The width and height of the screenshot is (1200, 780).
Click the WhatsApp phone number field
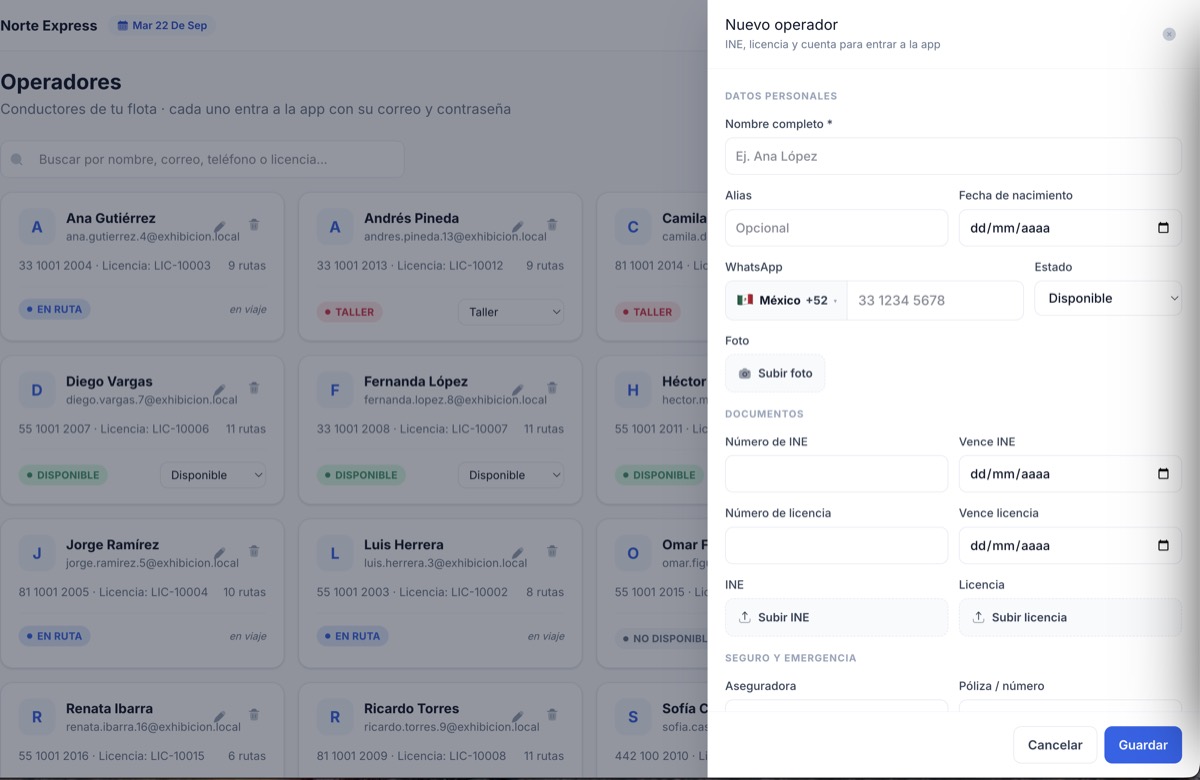pyautogui.click(x=935, y=300)
